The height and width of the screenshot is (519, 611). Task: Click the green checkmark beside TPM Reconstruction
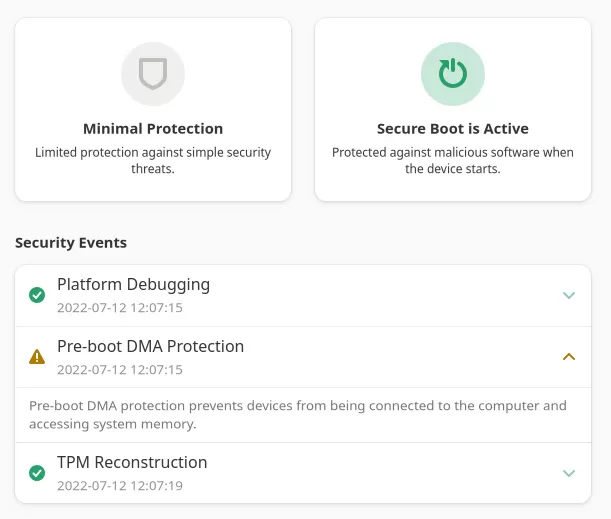coord(37,472)
